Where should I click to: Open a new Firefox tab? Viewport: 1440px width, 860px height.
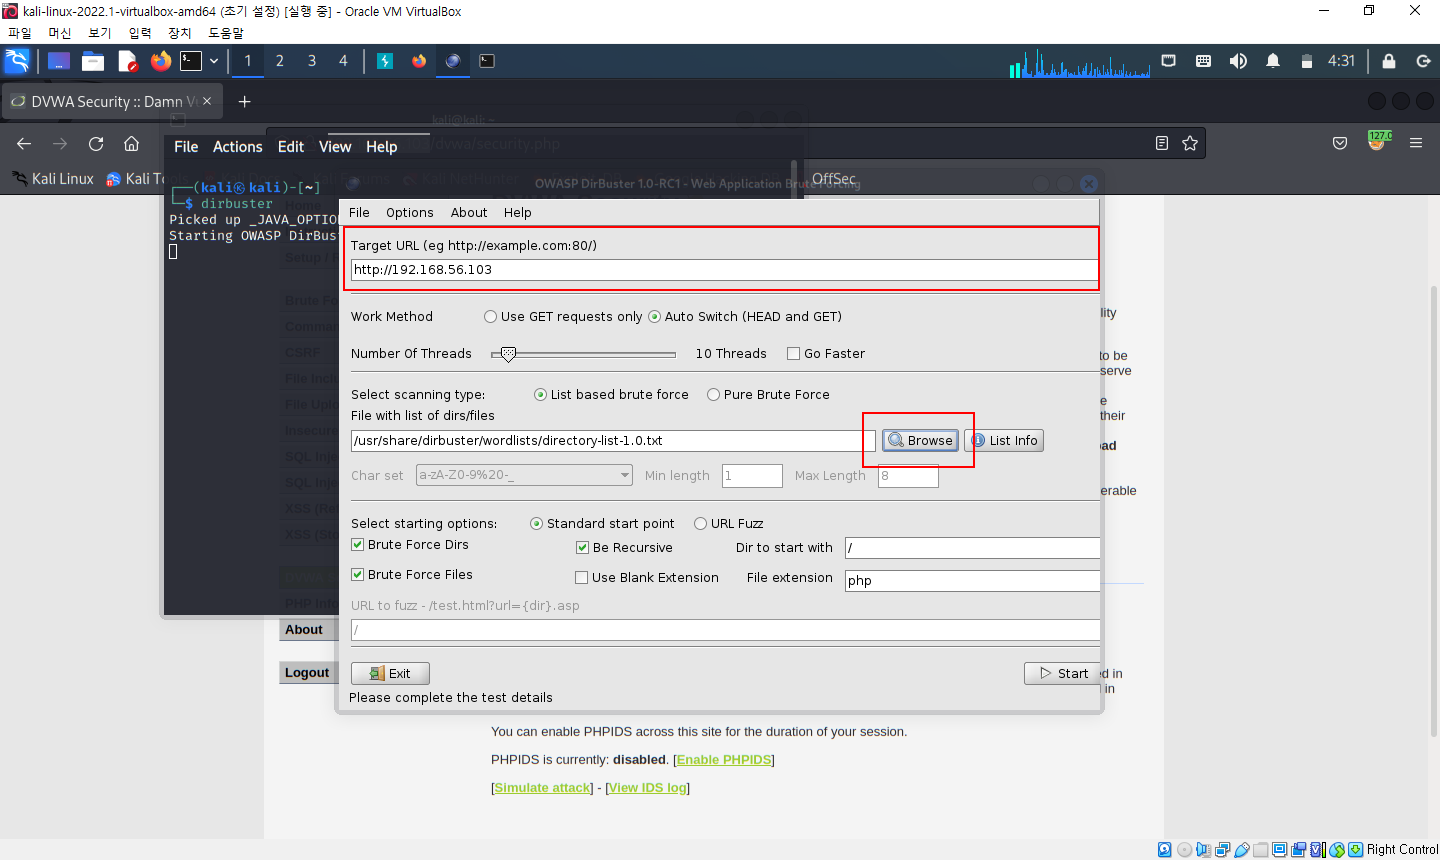coord(244,101)
